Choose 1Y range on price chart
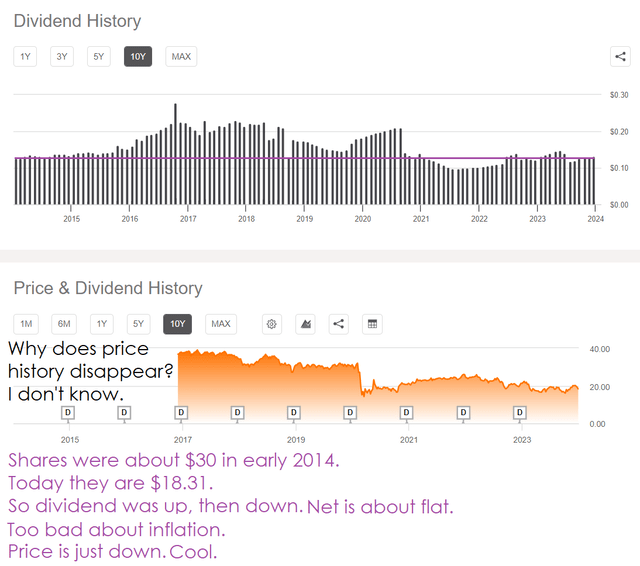Screen dimensions: 640x566 coord(102,324)
